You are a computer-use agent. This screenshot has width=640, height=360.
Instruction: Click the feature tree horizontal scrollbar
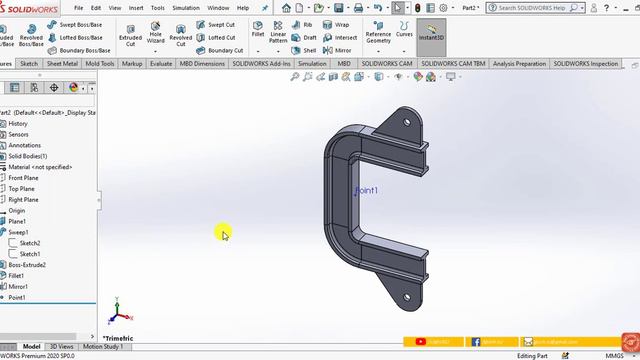(38, 336)
